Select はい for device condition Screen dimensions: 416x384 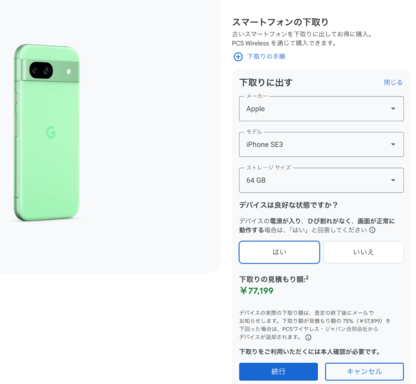(279, 252)
